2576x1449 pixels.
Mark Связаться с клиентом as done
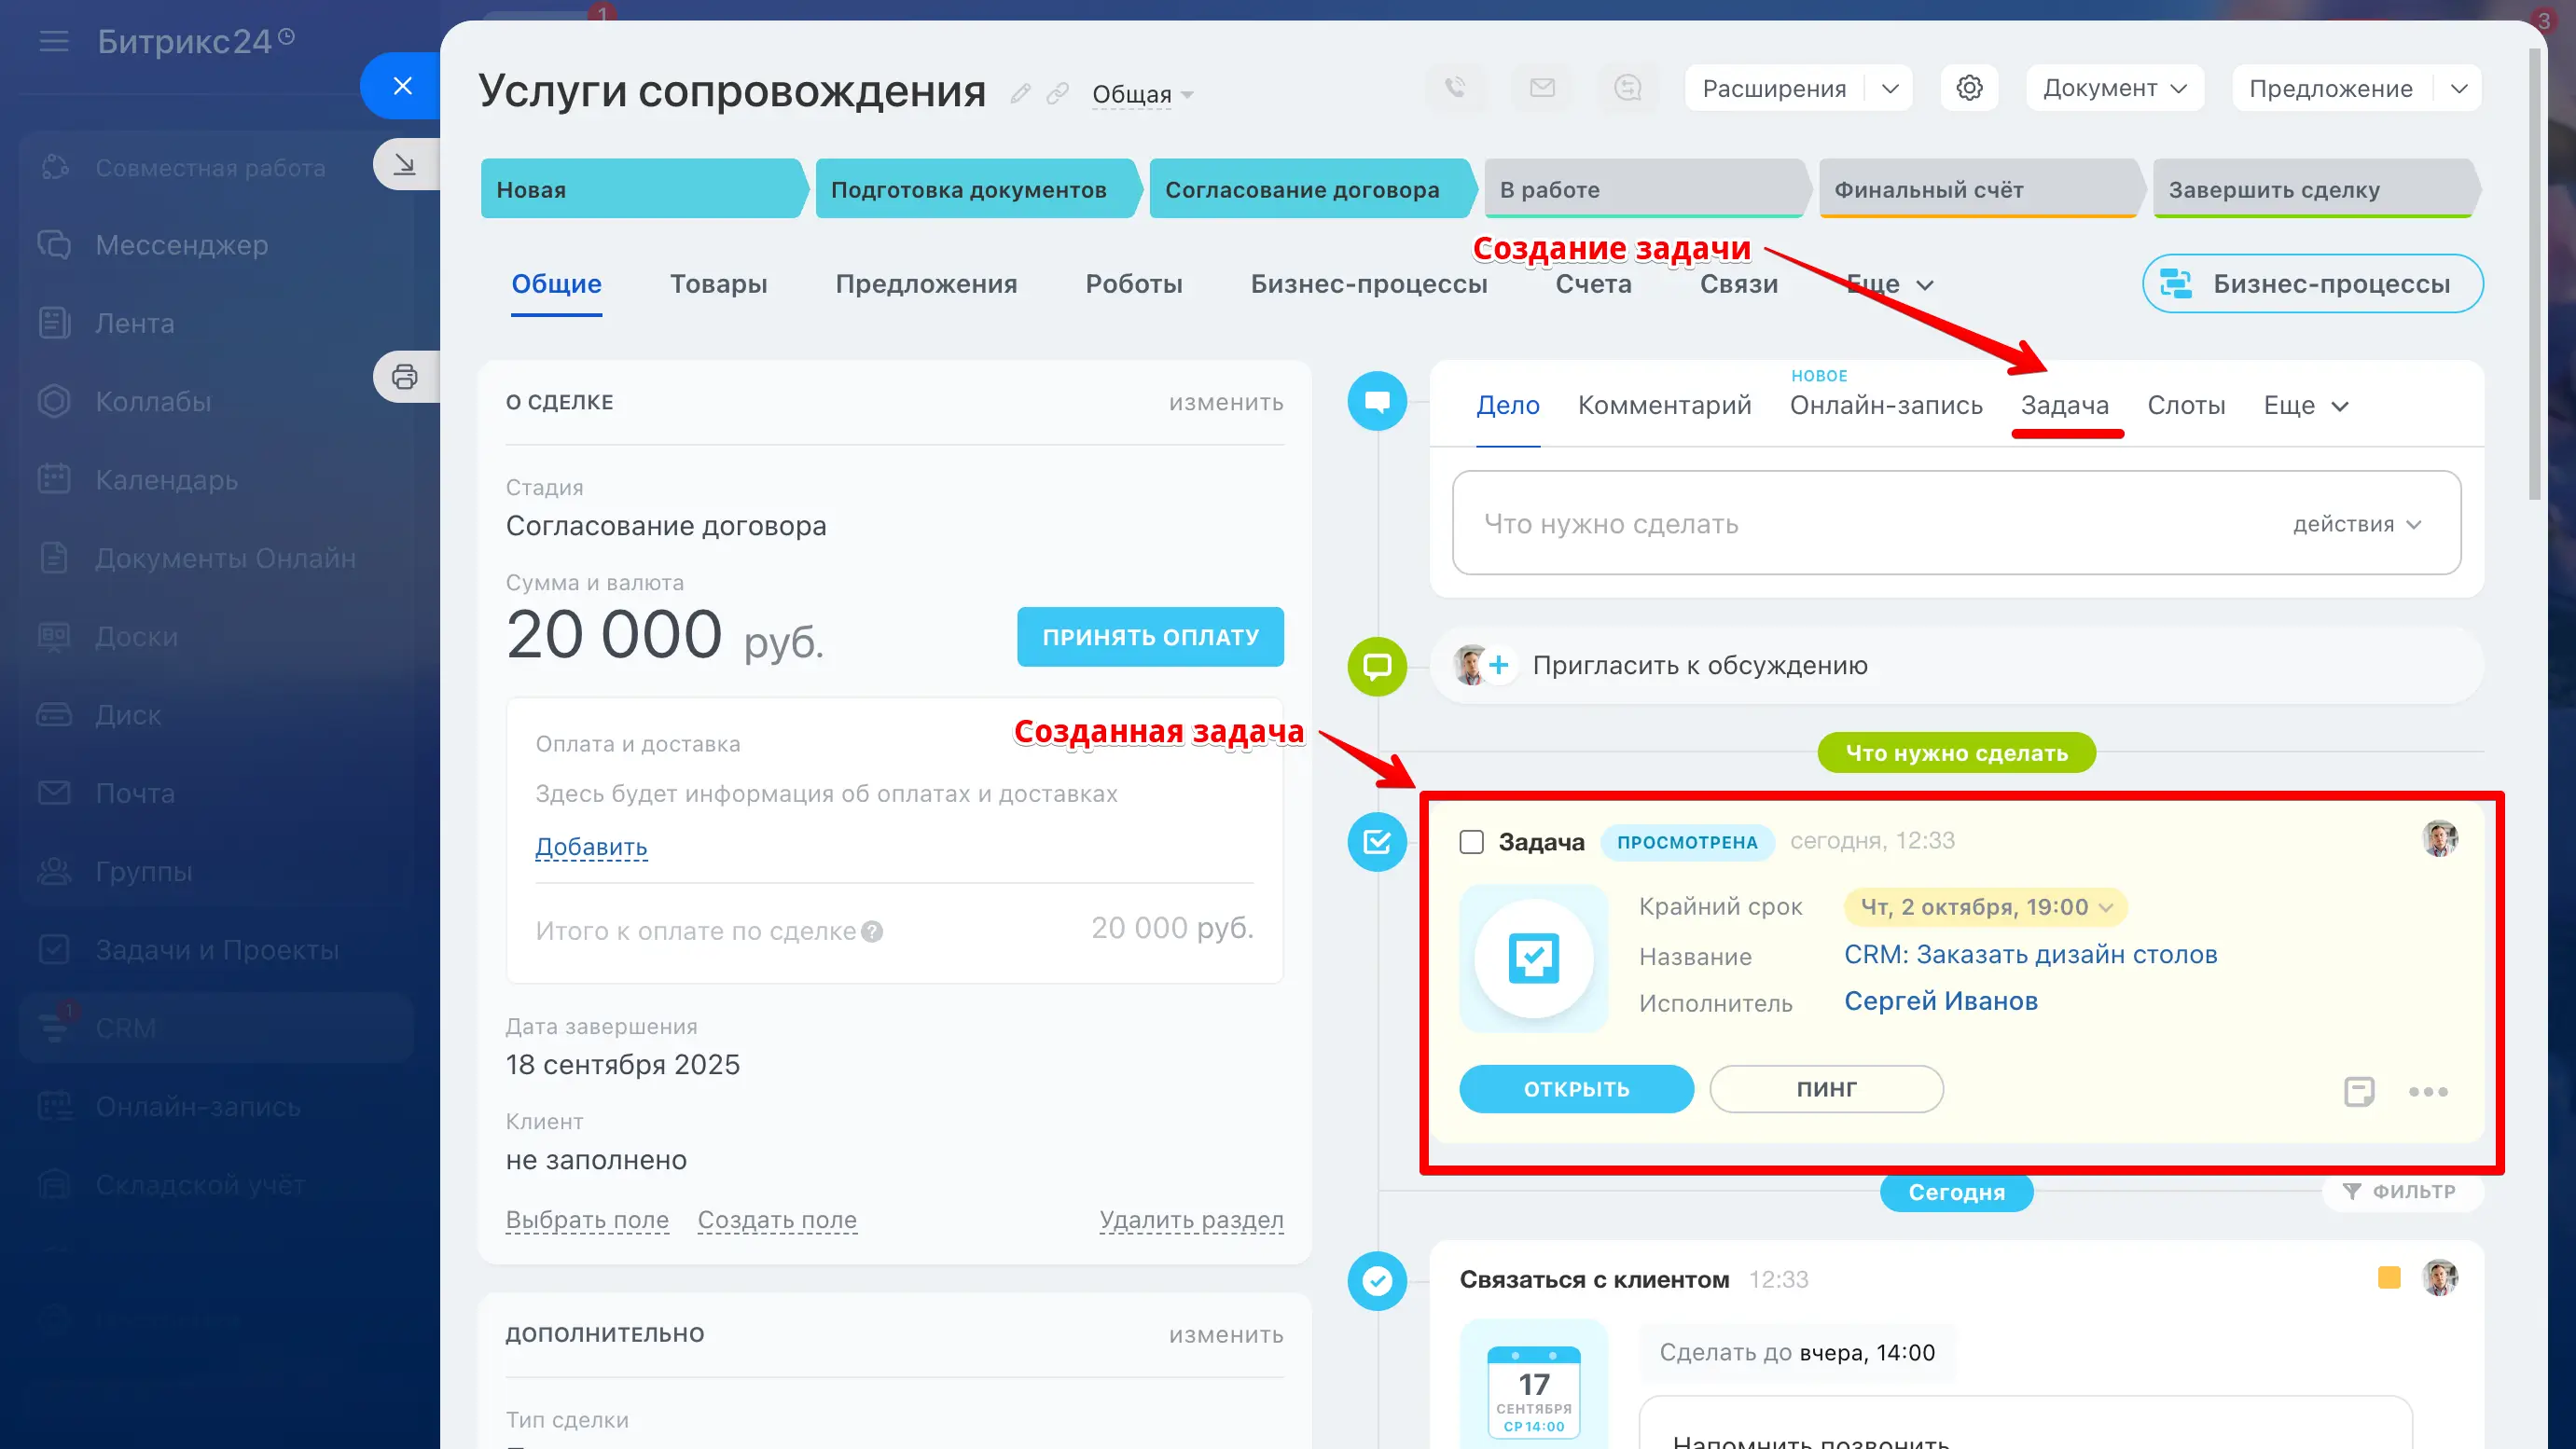(x=1377, y=1281)
